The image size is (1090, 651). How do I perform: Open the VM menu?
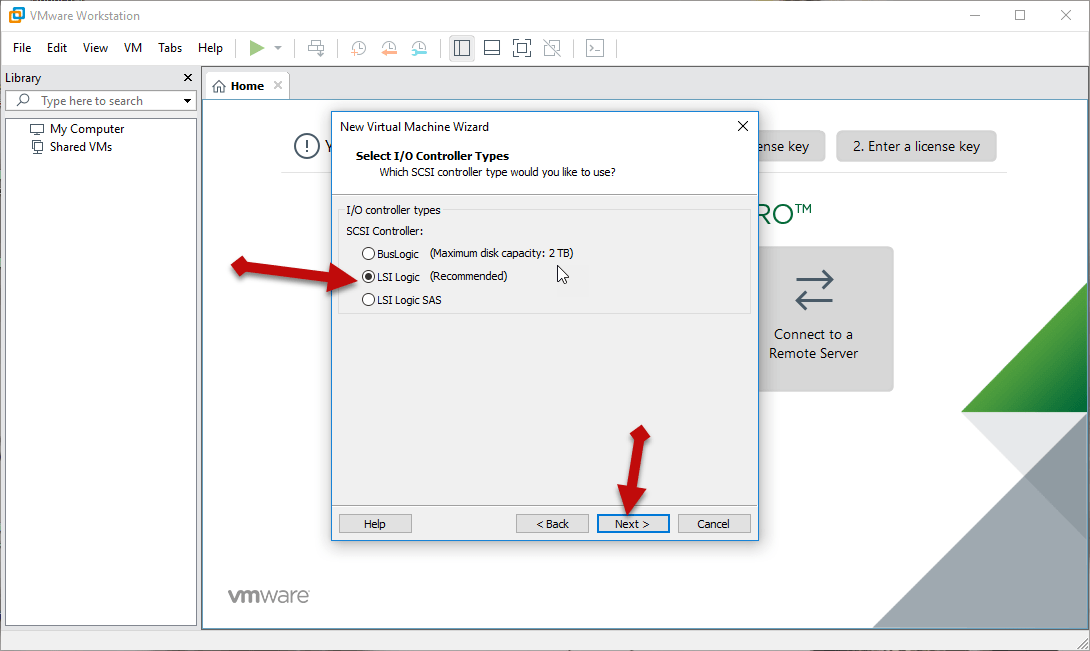click(133, 48)
